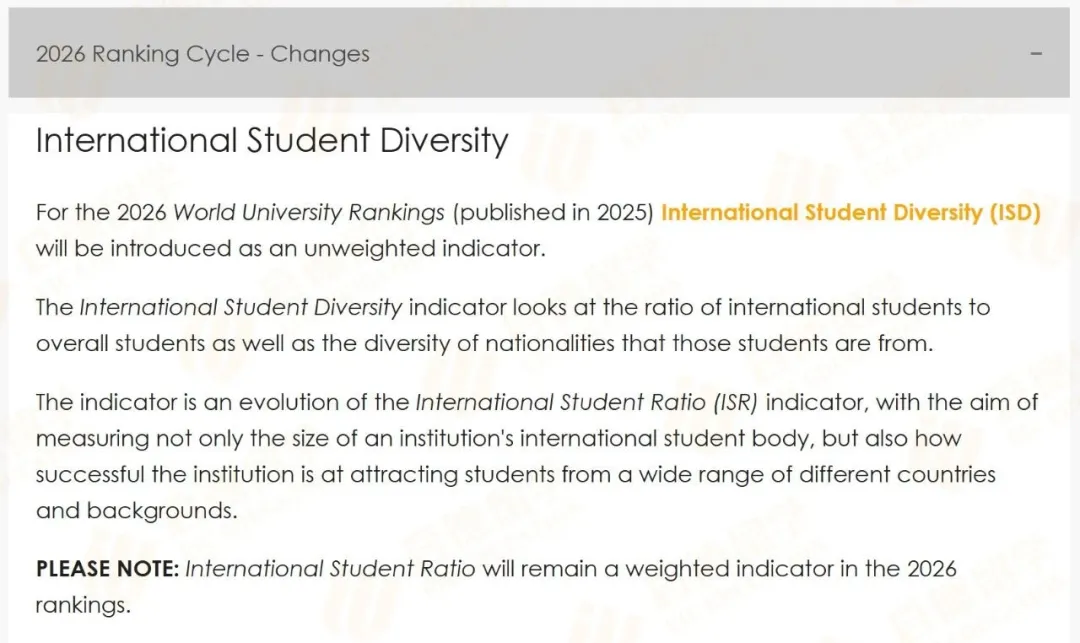Click the line starting 'measuring not only the size'
This screenshot has width=1080, height=643.
click(x=498, y=439)
